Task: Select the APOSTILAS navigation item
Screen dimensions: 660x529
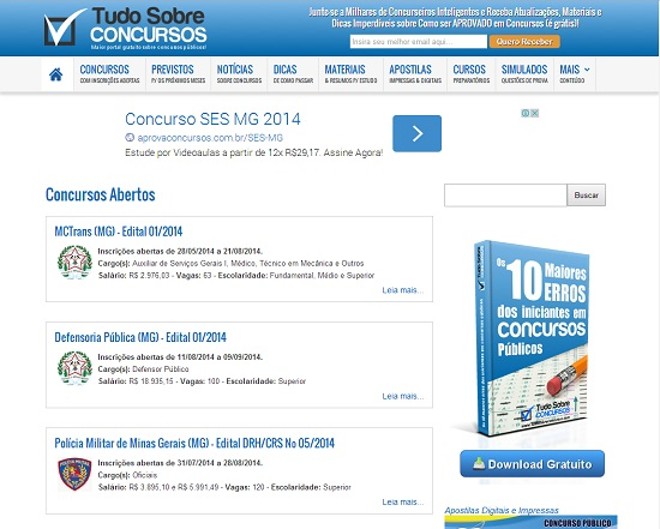Action: point(410,74)
